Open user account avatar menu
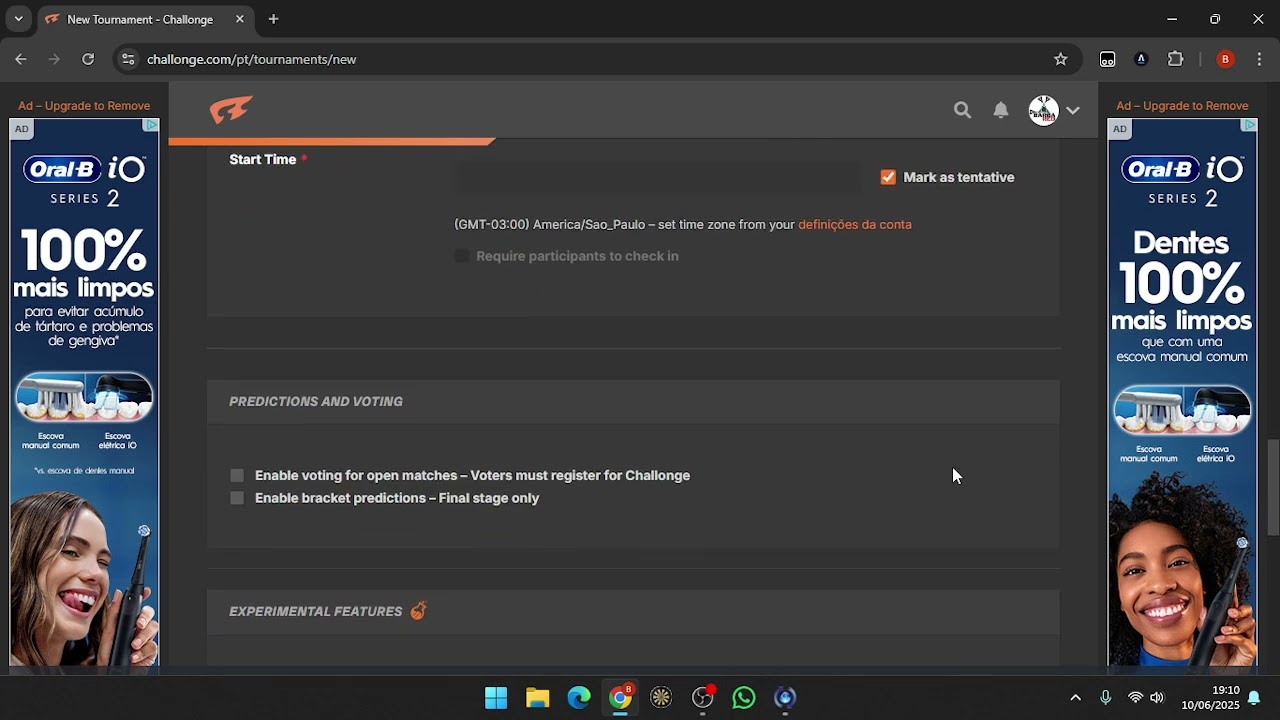Image resolution: width=1280 pixels, height=720 pixels. [x=1043, y=110]
